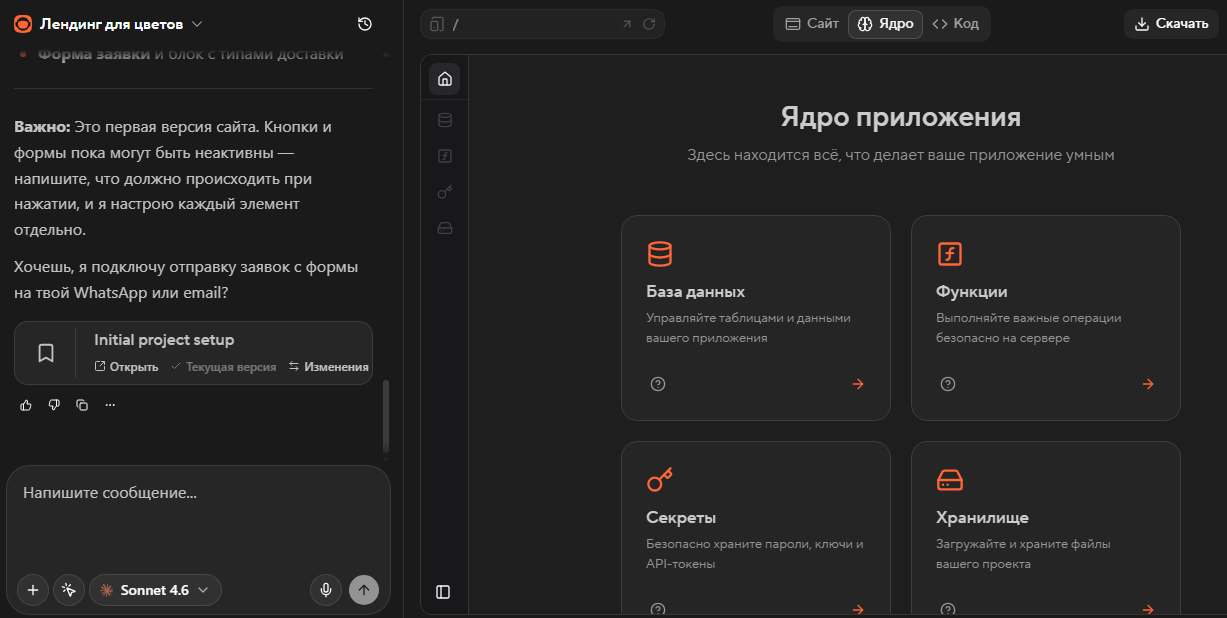This screenshot has width=1227, height=618.
Task: Open the Initial project setup via Открыть
Action: (x=126, y=367)
